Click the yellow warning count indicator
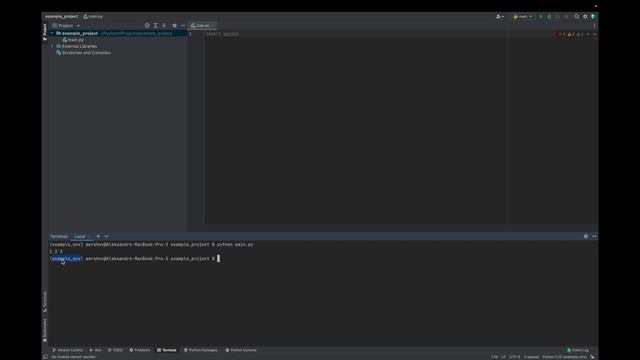 [571, 34]
